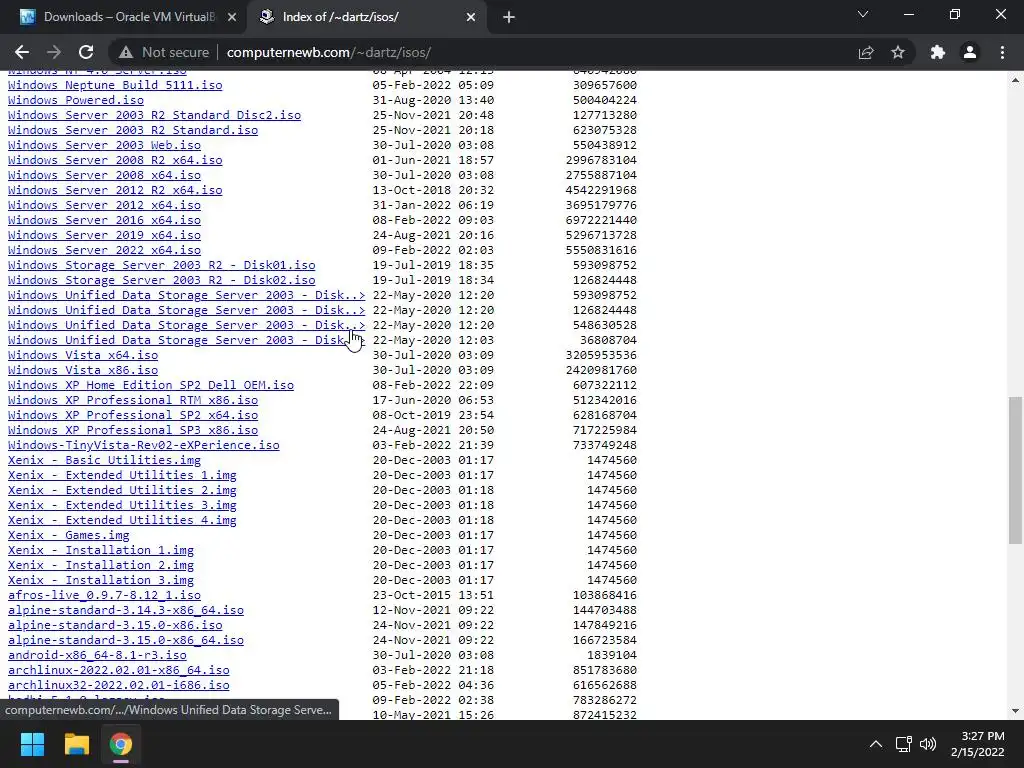
Task: Download Windows_Powered.iso
Action: (x=76, y=100)
